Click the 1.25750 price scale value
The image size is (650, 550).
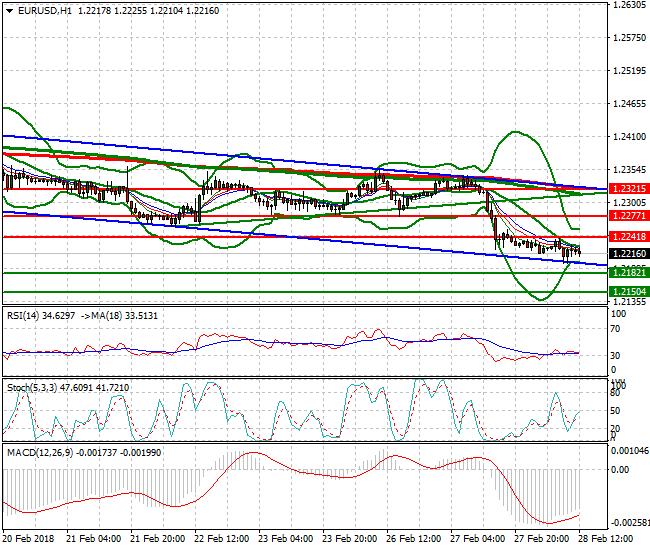(x=629, y=38)
